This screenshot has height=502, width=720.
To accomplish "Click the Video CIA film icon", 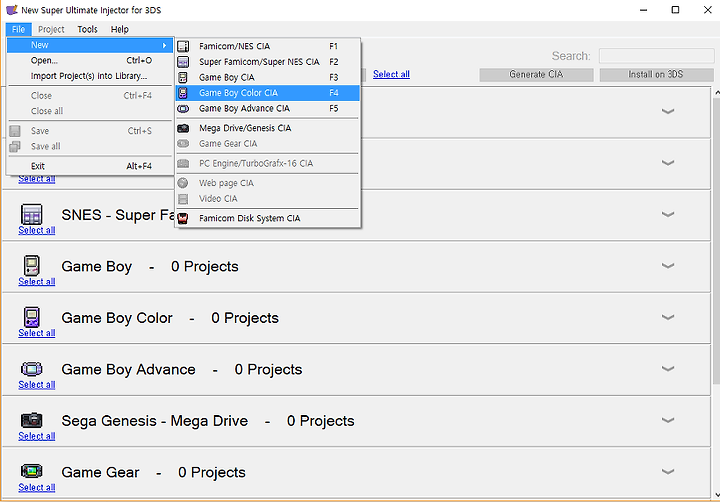I will coord(183,199).
